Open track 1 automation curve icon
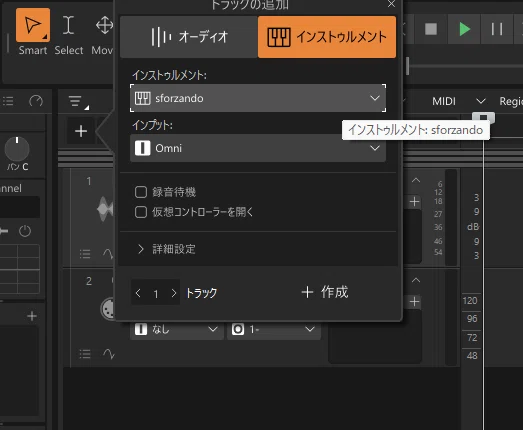Viewport: 523px width, 430px height. coord(108,254)
